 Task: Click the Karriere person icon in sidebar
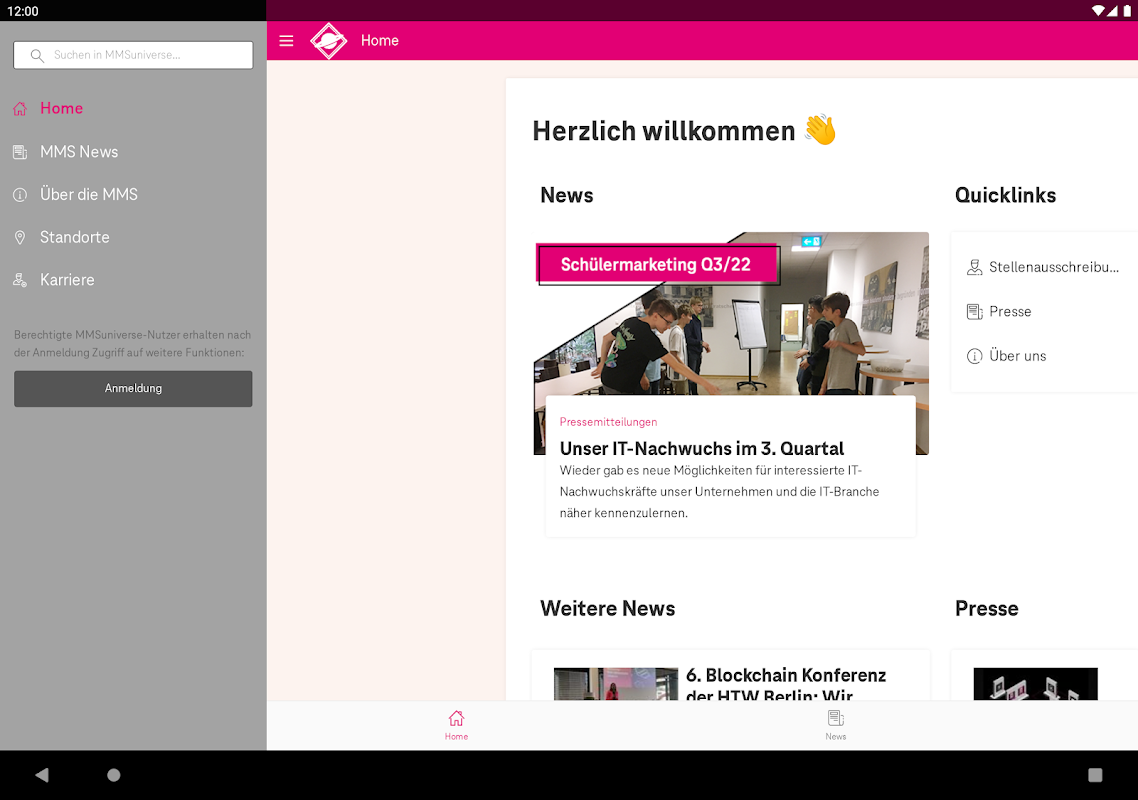[x=20, y=280]
